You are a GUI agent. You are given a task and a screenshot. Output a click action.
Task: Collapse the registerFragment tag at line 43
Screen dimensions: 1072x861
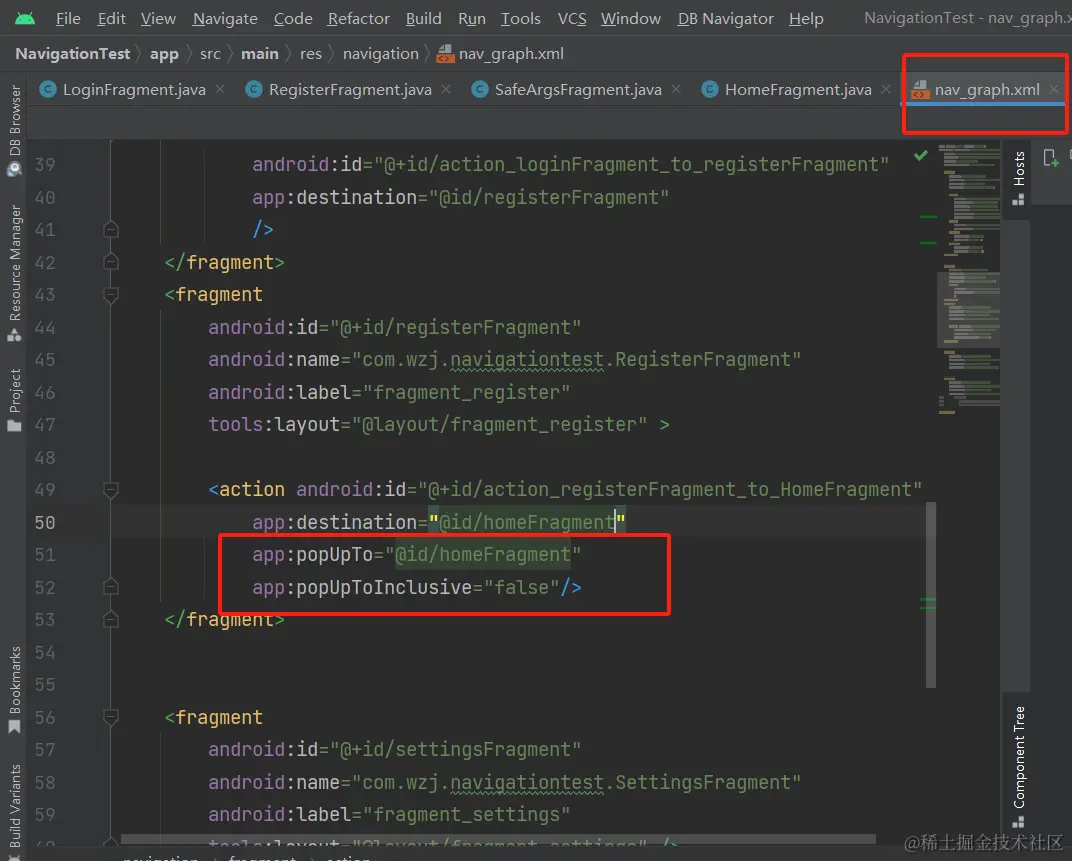click(111, 295)
